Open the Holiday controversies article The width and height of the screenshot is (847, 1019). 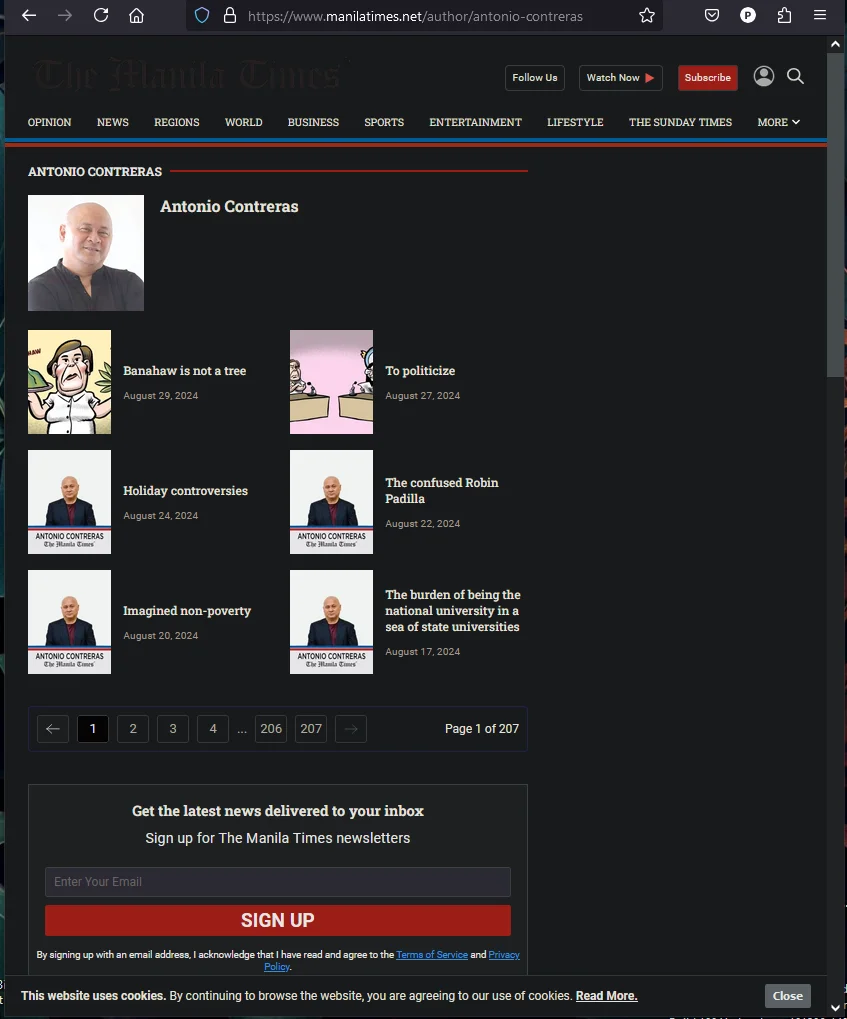(x=185, y=491)
